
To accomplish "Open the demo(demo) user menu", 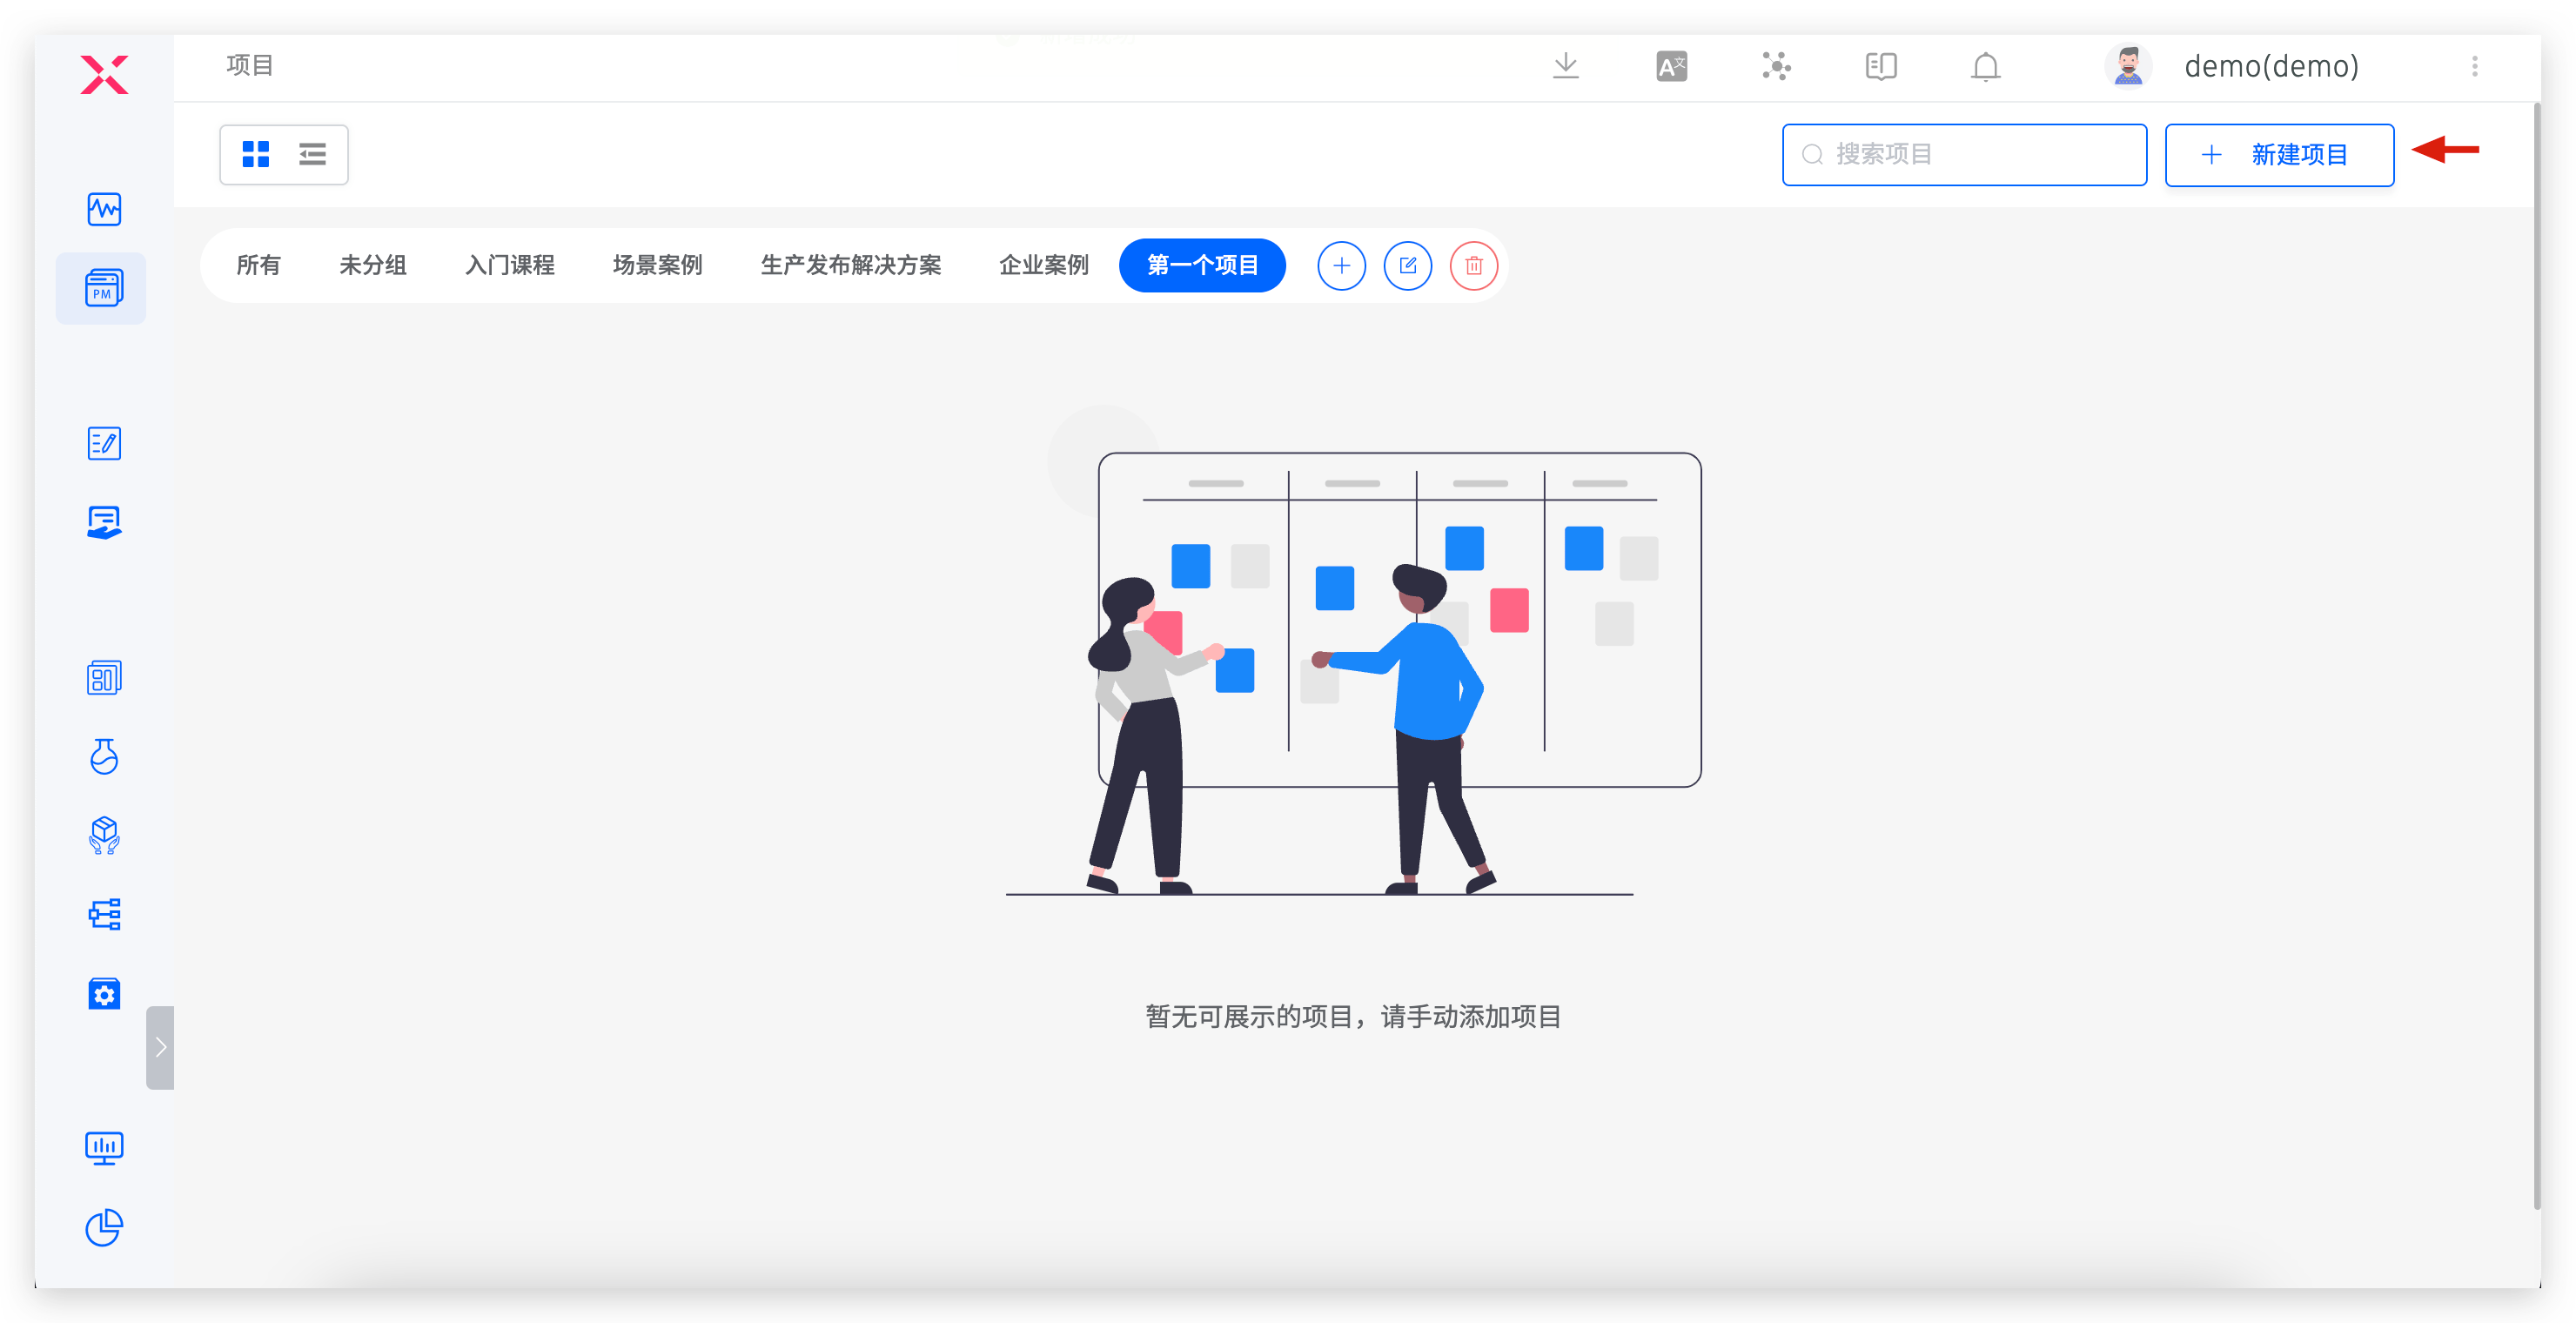I will tap(2270, 67).
